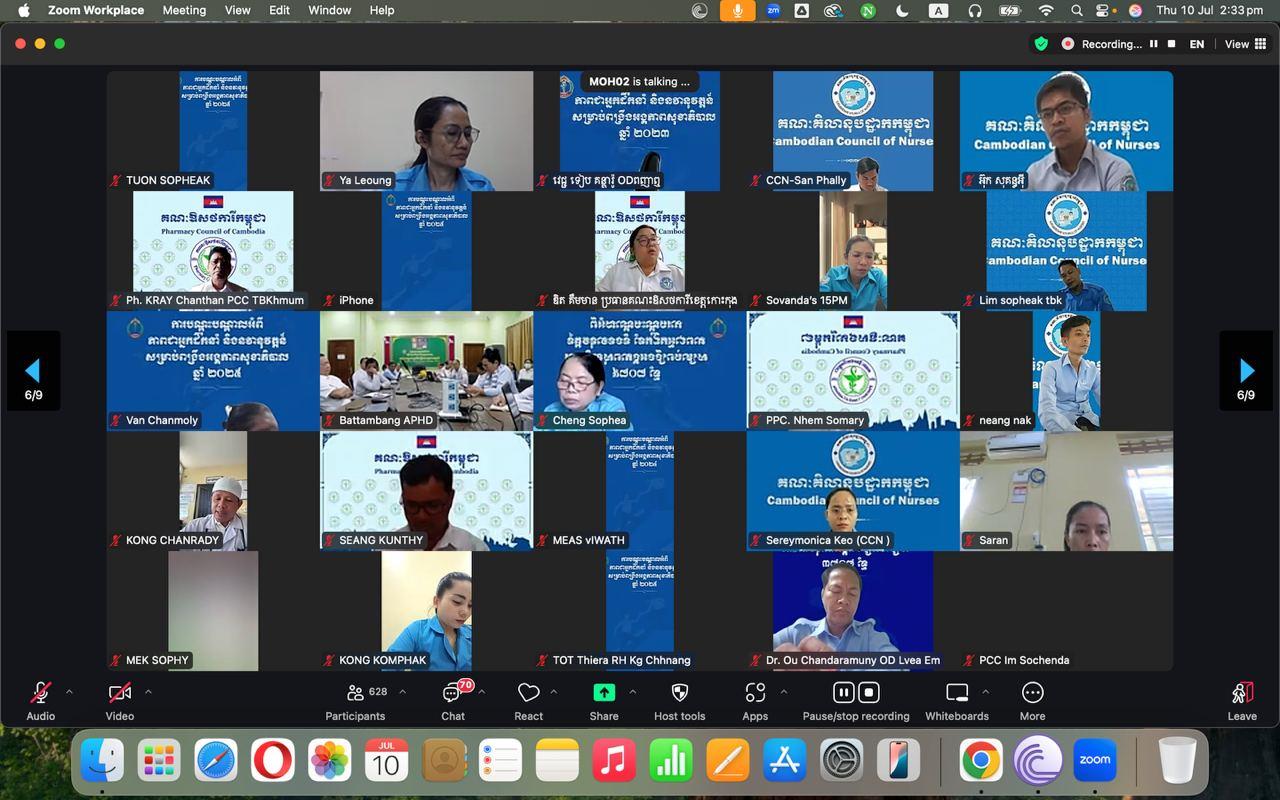Open Zoom Workplace menu
The image size is (1280, 800).
(96, 10)
